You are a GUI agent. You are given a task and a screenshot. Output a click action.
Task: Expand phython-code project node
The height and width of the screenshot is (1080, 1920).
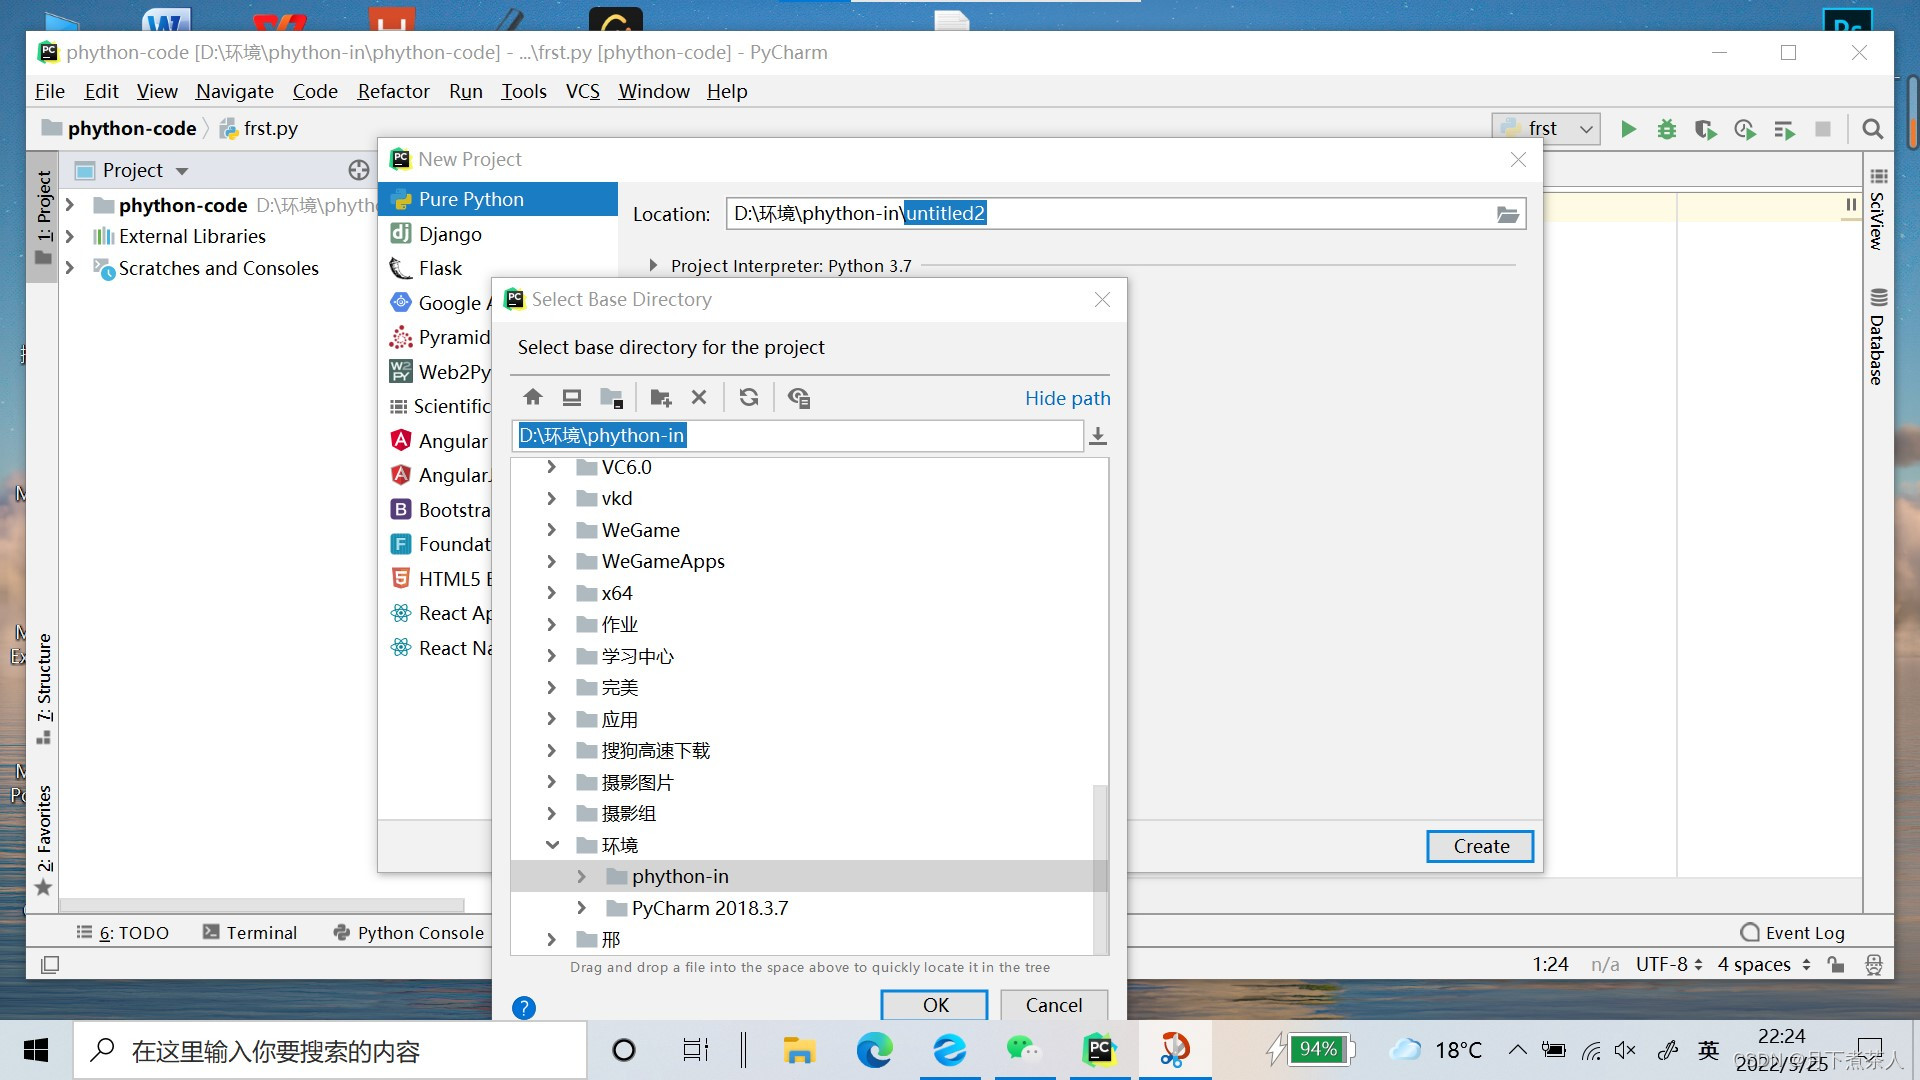tap(70, 205)
